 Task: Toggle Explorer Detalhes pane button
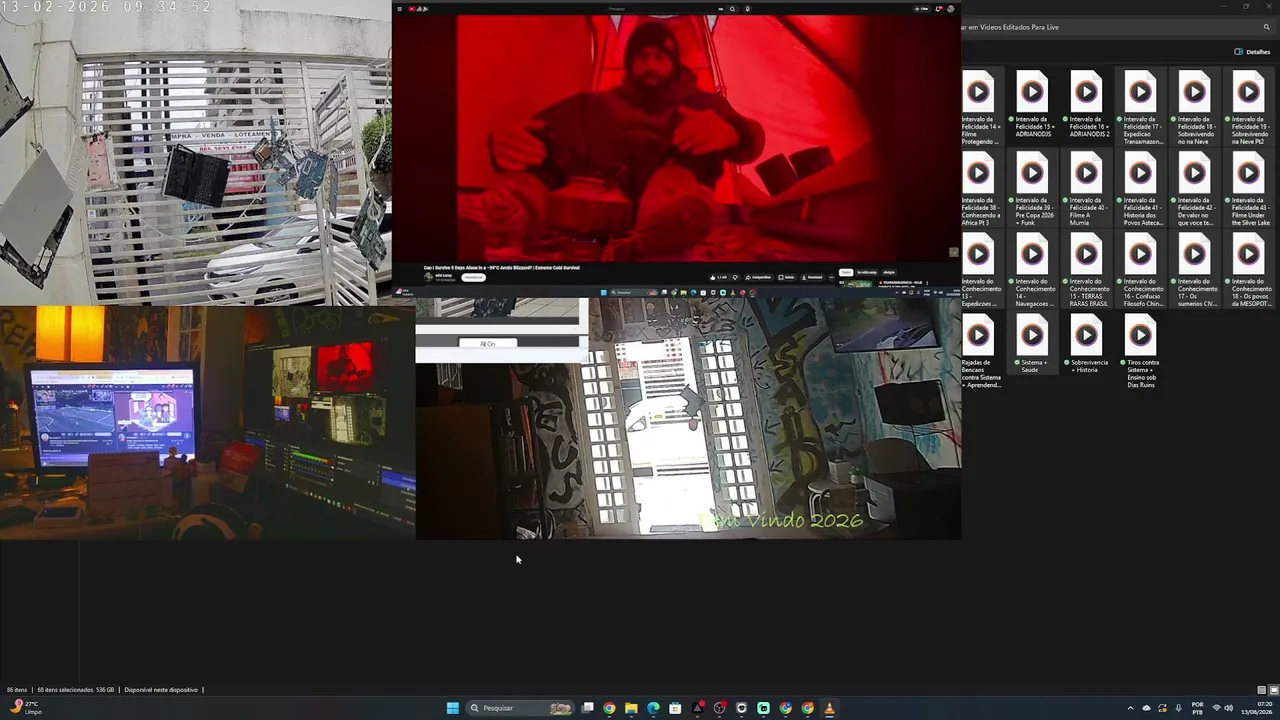pos(1252,52)
